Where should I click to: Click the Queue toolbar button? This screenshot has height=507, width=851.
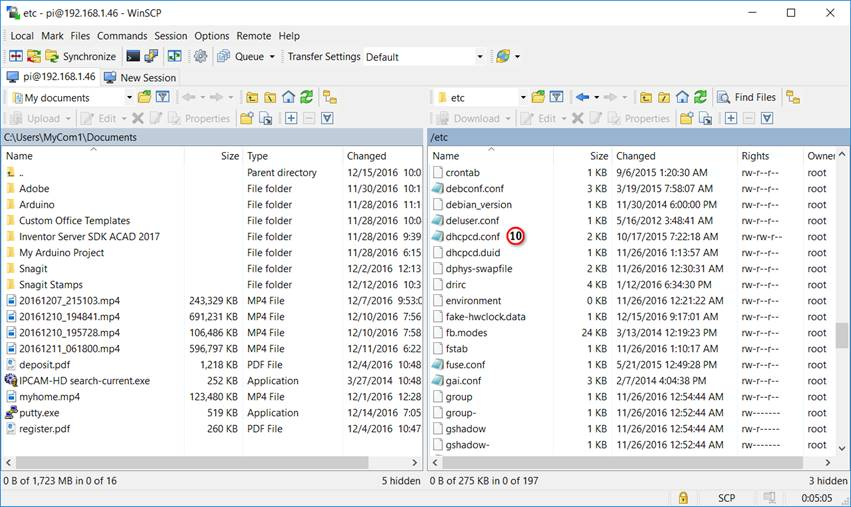click(240, 56)
